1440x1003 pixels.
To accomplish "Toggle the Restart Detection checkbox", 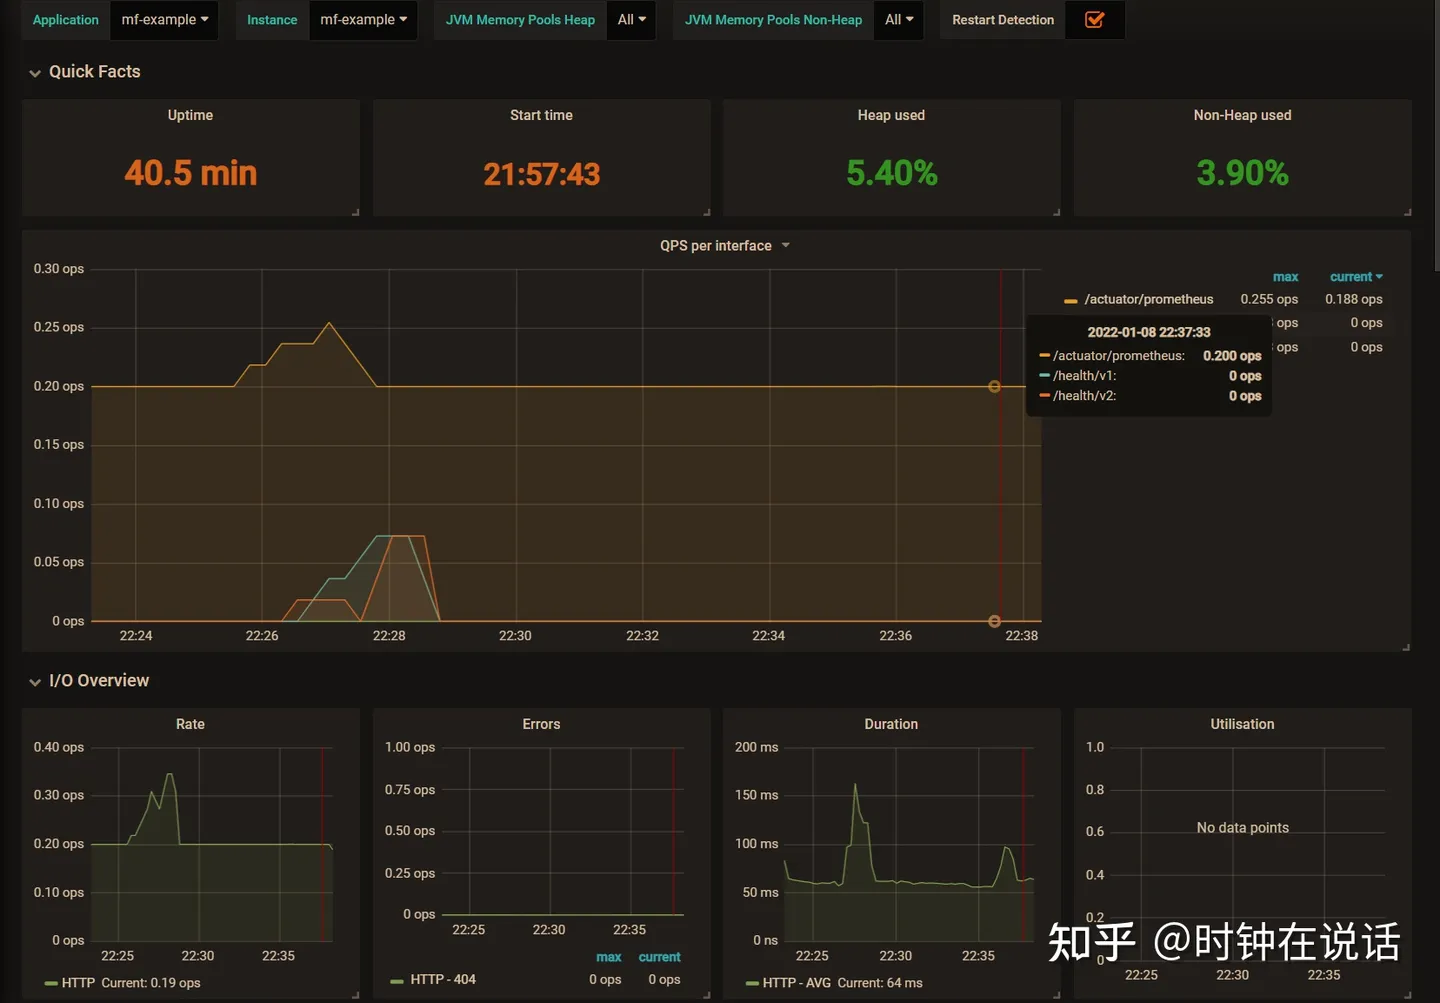I will [1094, 20].
